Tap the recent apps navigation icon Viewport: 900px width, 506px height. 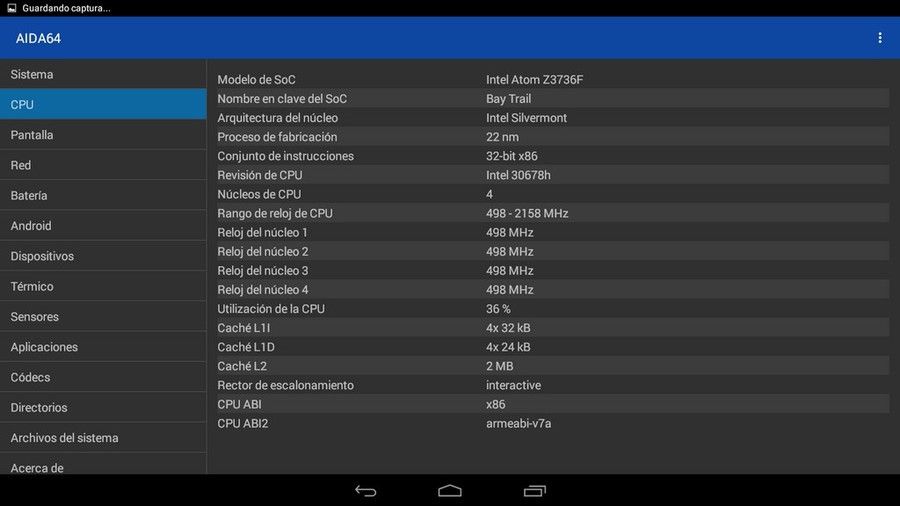pos(534,491)
